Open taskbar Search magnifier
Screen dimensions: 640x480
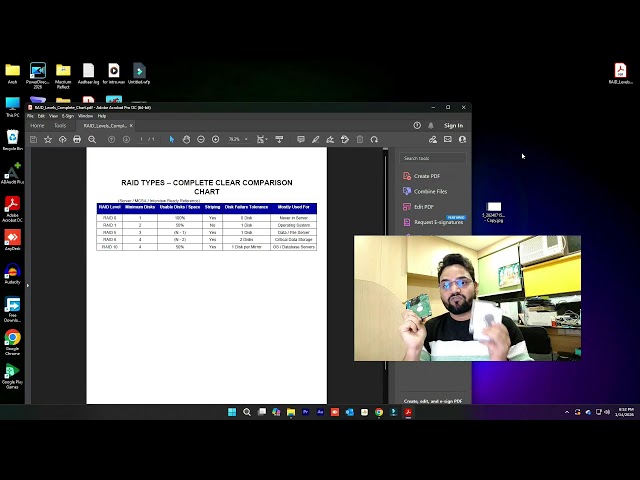(247, 412)
